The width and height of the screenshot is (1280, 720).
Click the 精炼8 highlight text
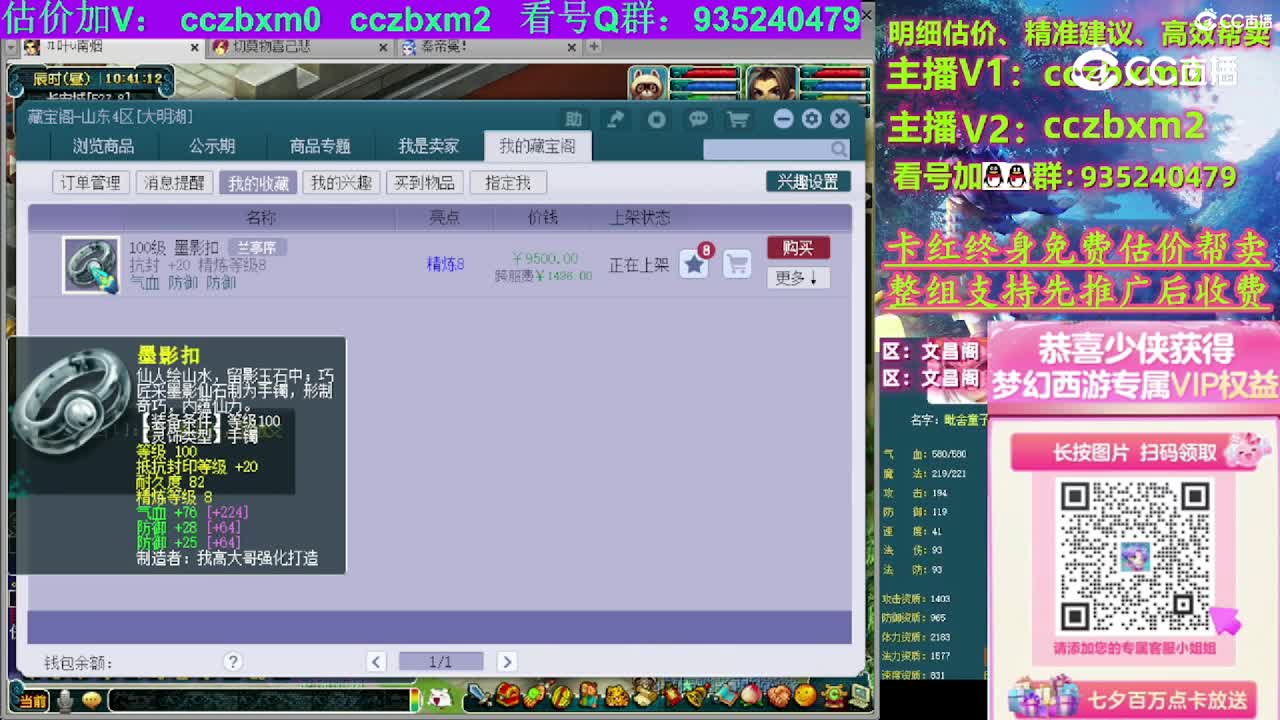click(445, 265)
